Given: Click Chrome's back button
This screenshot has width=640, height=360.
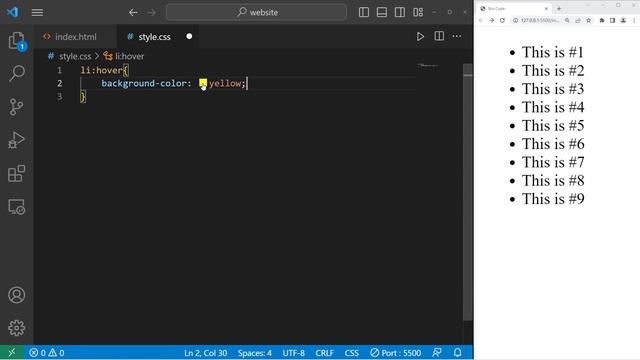Looking at the screenshot, I should click(481, 20).
